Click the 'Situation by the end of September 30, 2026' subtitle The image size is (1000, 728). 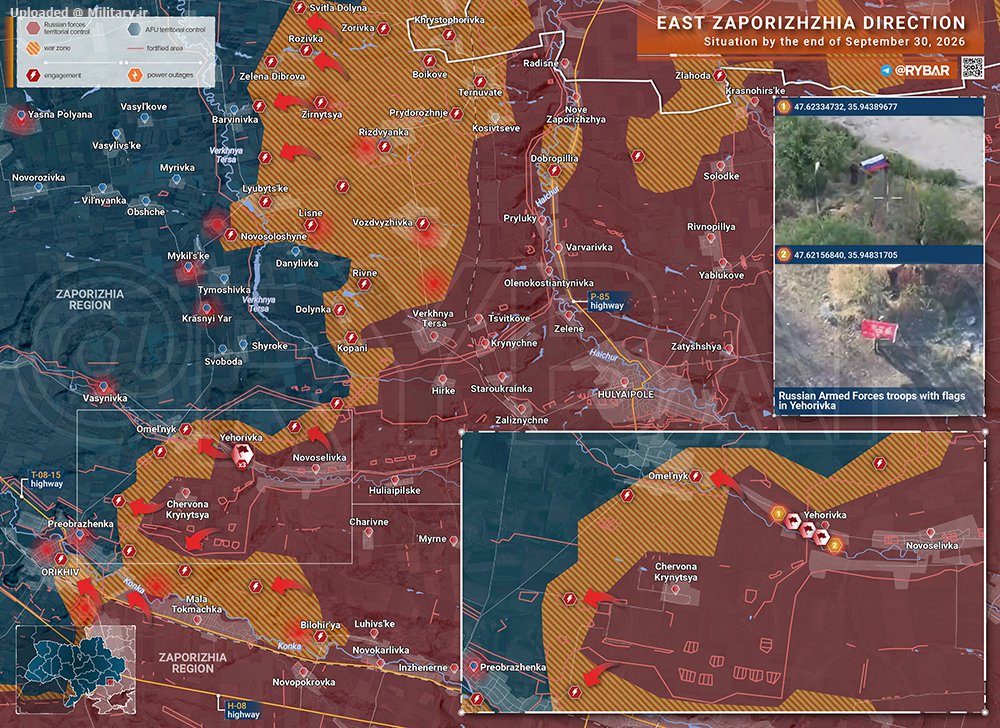point(835,42)
